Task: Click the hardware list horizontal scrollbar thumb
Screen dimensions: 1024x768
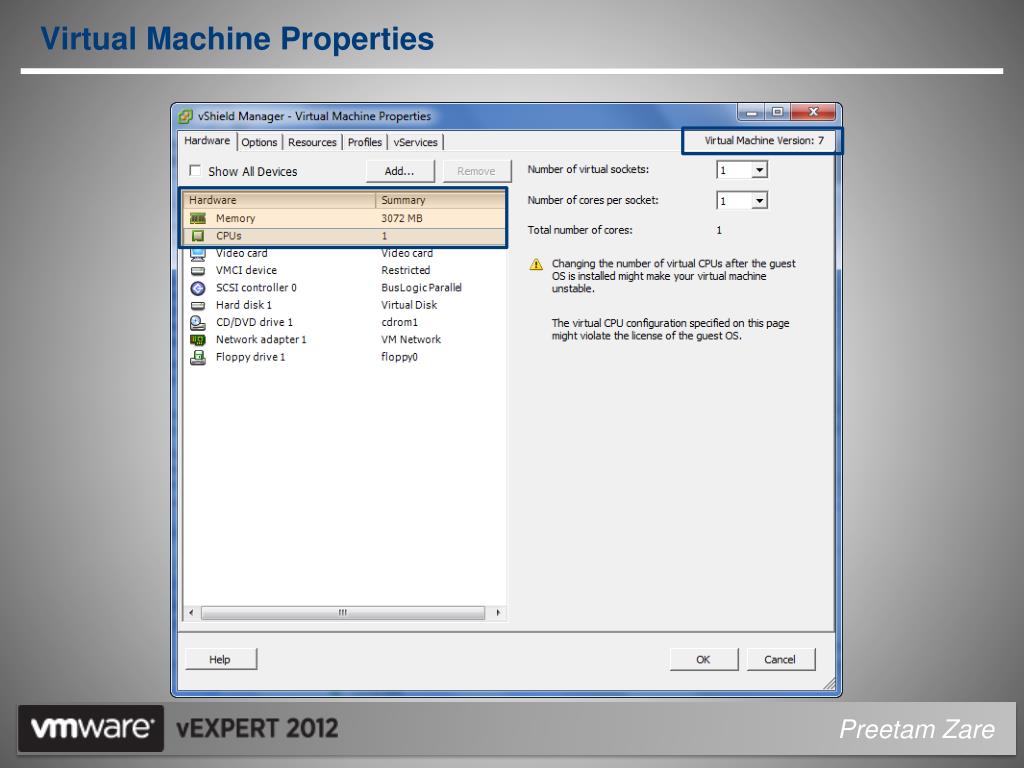Action: tap(343, 613)
